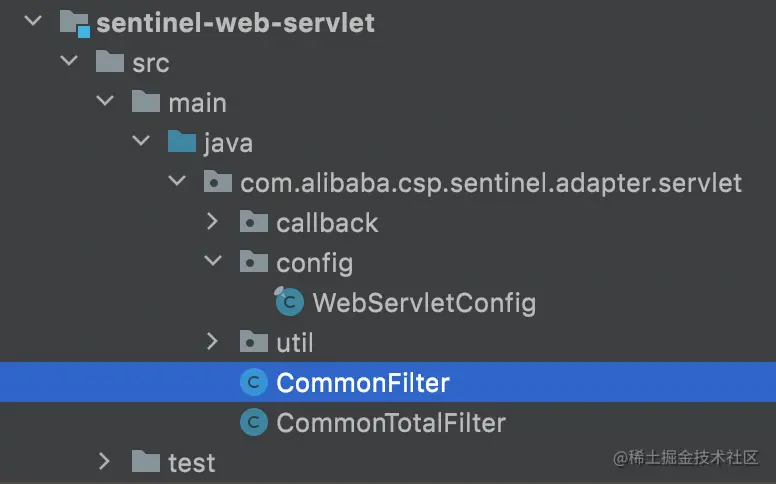The image size is (776, 484).
Task: Select the CommonTotalFilter class file
Action: (x=391, y=422)
